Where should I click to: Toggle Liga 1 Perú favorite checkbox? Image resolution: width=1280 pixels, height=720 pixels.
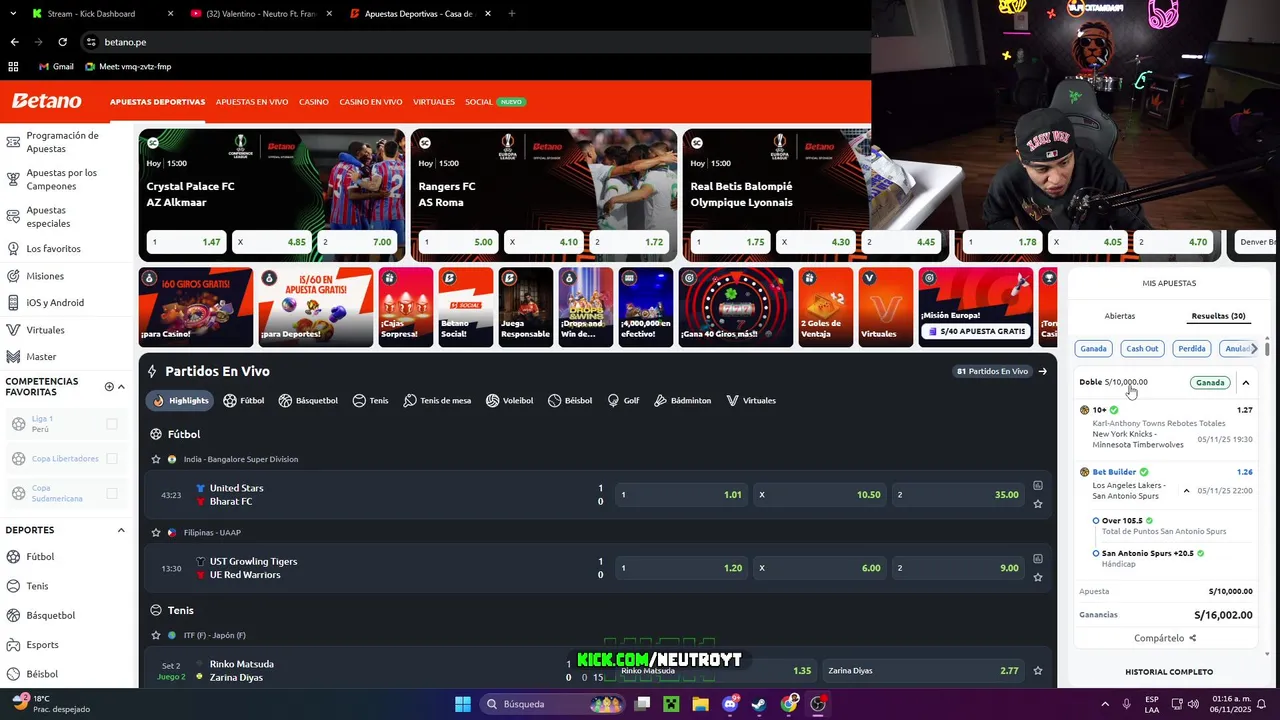coord(112,424)
